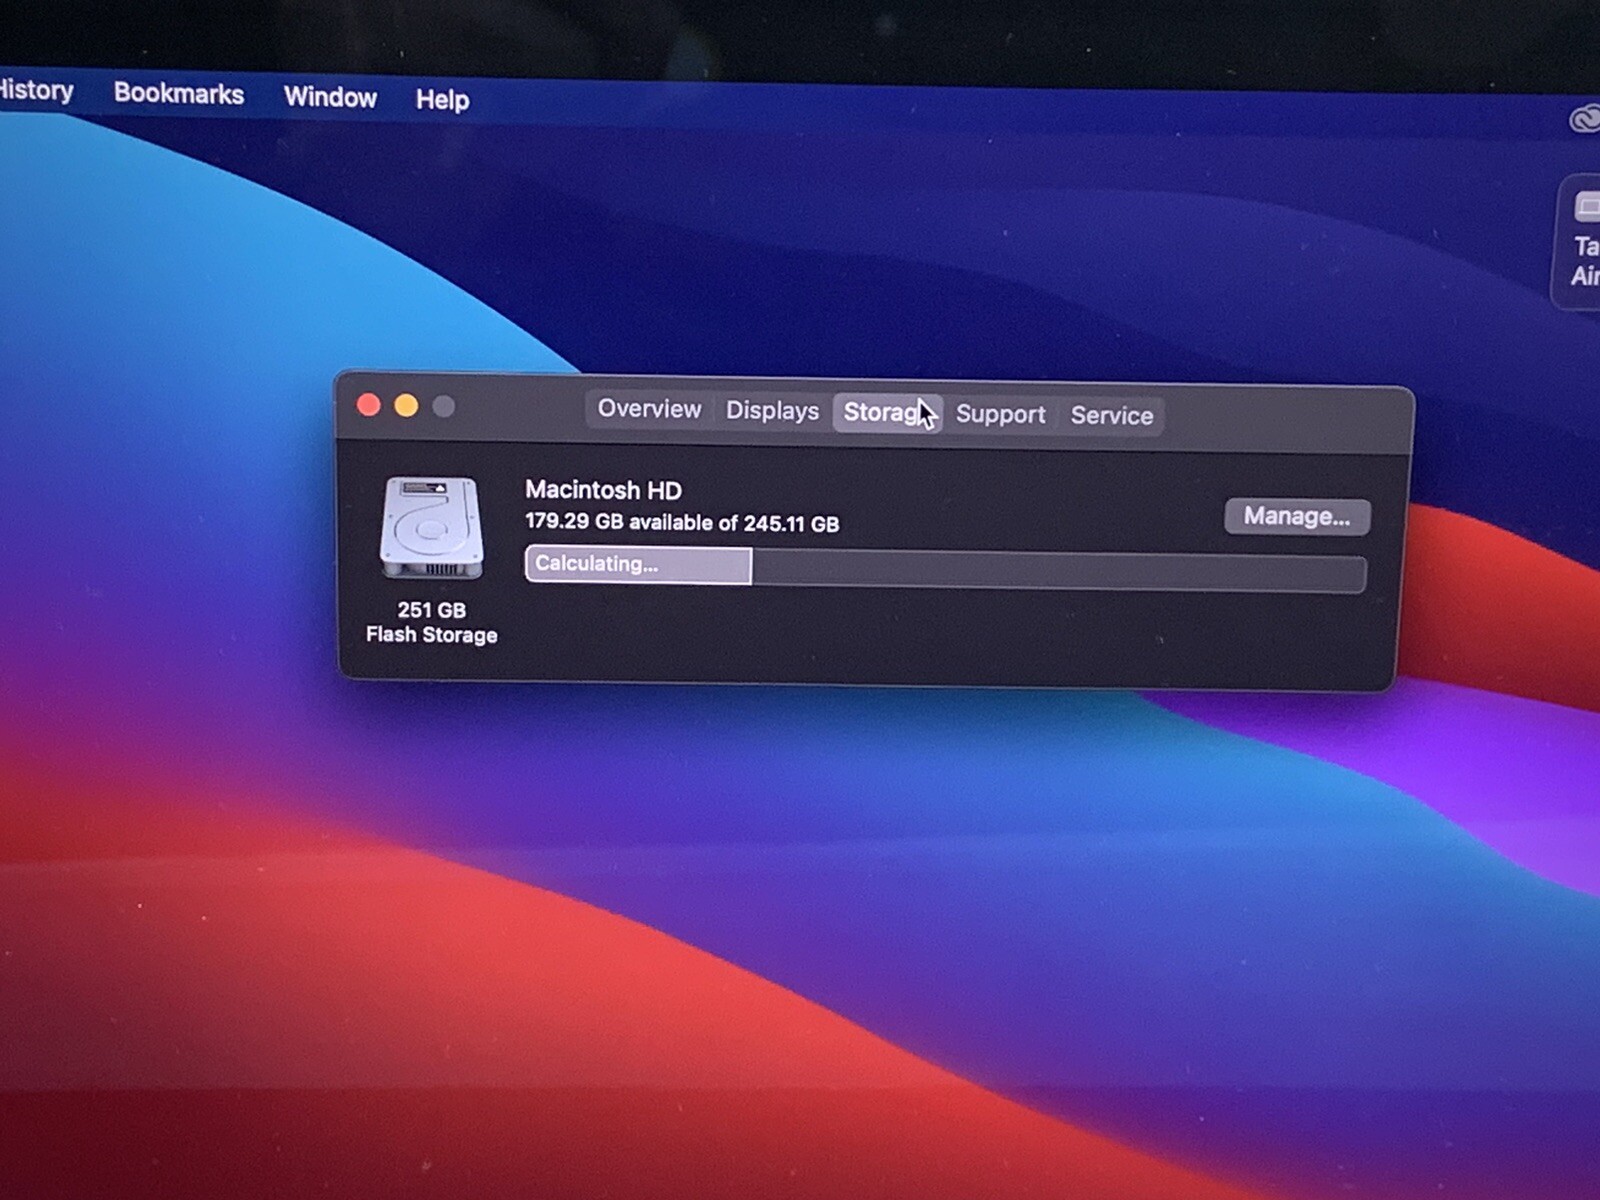Click the desktop icon at the right edge
The image size is (1600, 1200).
[x=1583, y=240]
